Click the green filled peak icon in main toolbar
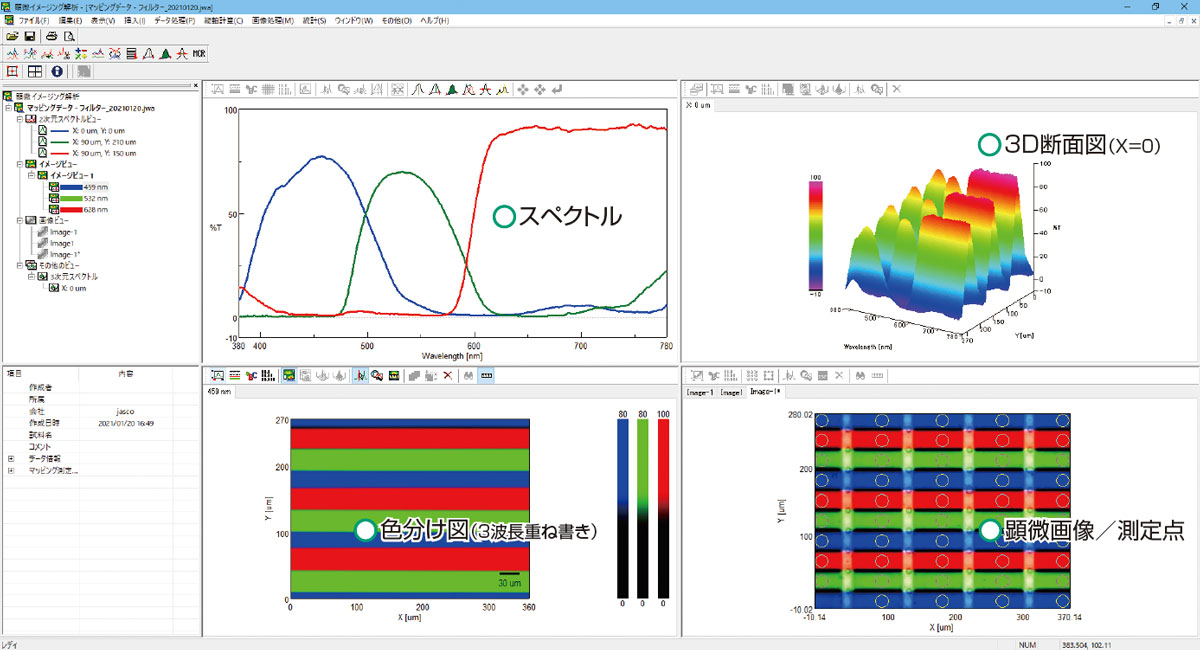 (x=167, y=54)
